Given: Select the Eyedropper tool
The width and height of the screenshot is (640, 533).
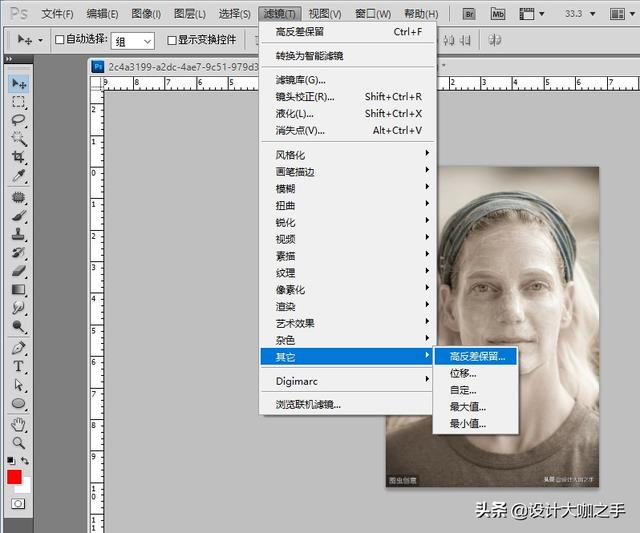Looking at the screenshot, I should tap(18, 176).
